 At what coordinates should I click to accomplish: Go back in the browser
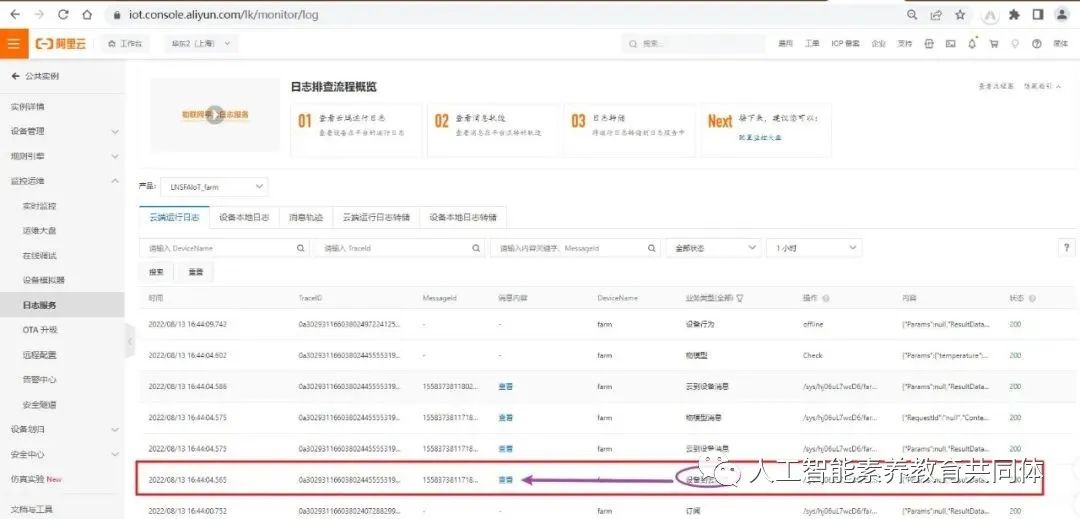[15, 14]
